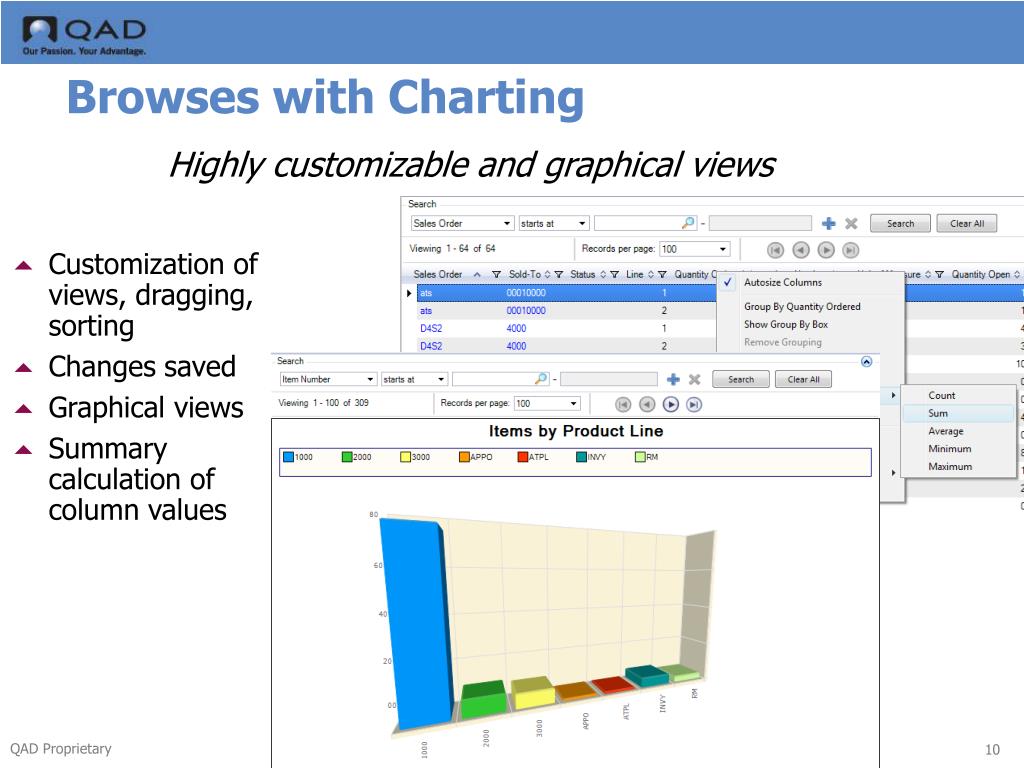Click the light green RM legend swatch
This screenshot has width=1024, height=768.
pos(640,457)
